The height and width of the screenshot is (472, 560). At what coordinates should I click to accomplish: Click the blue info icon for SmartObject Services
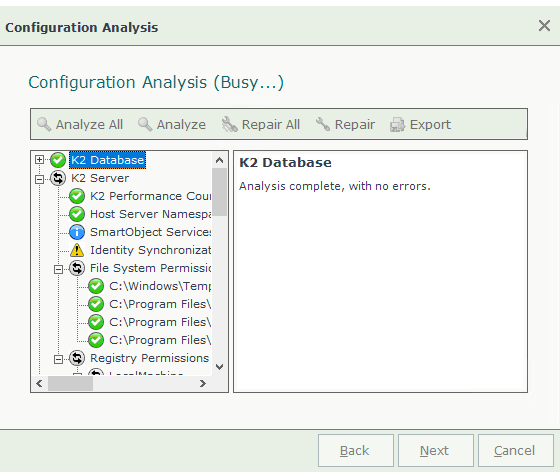click(x=77, y=232)
